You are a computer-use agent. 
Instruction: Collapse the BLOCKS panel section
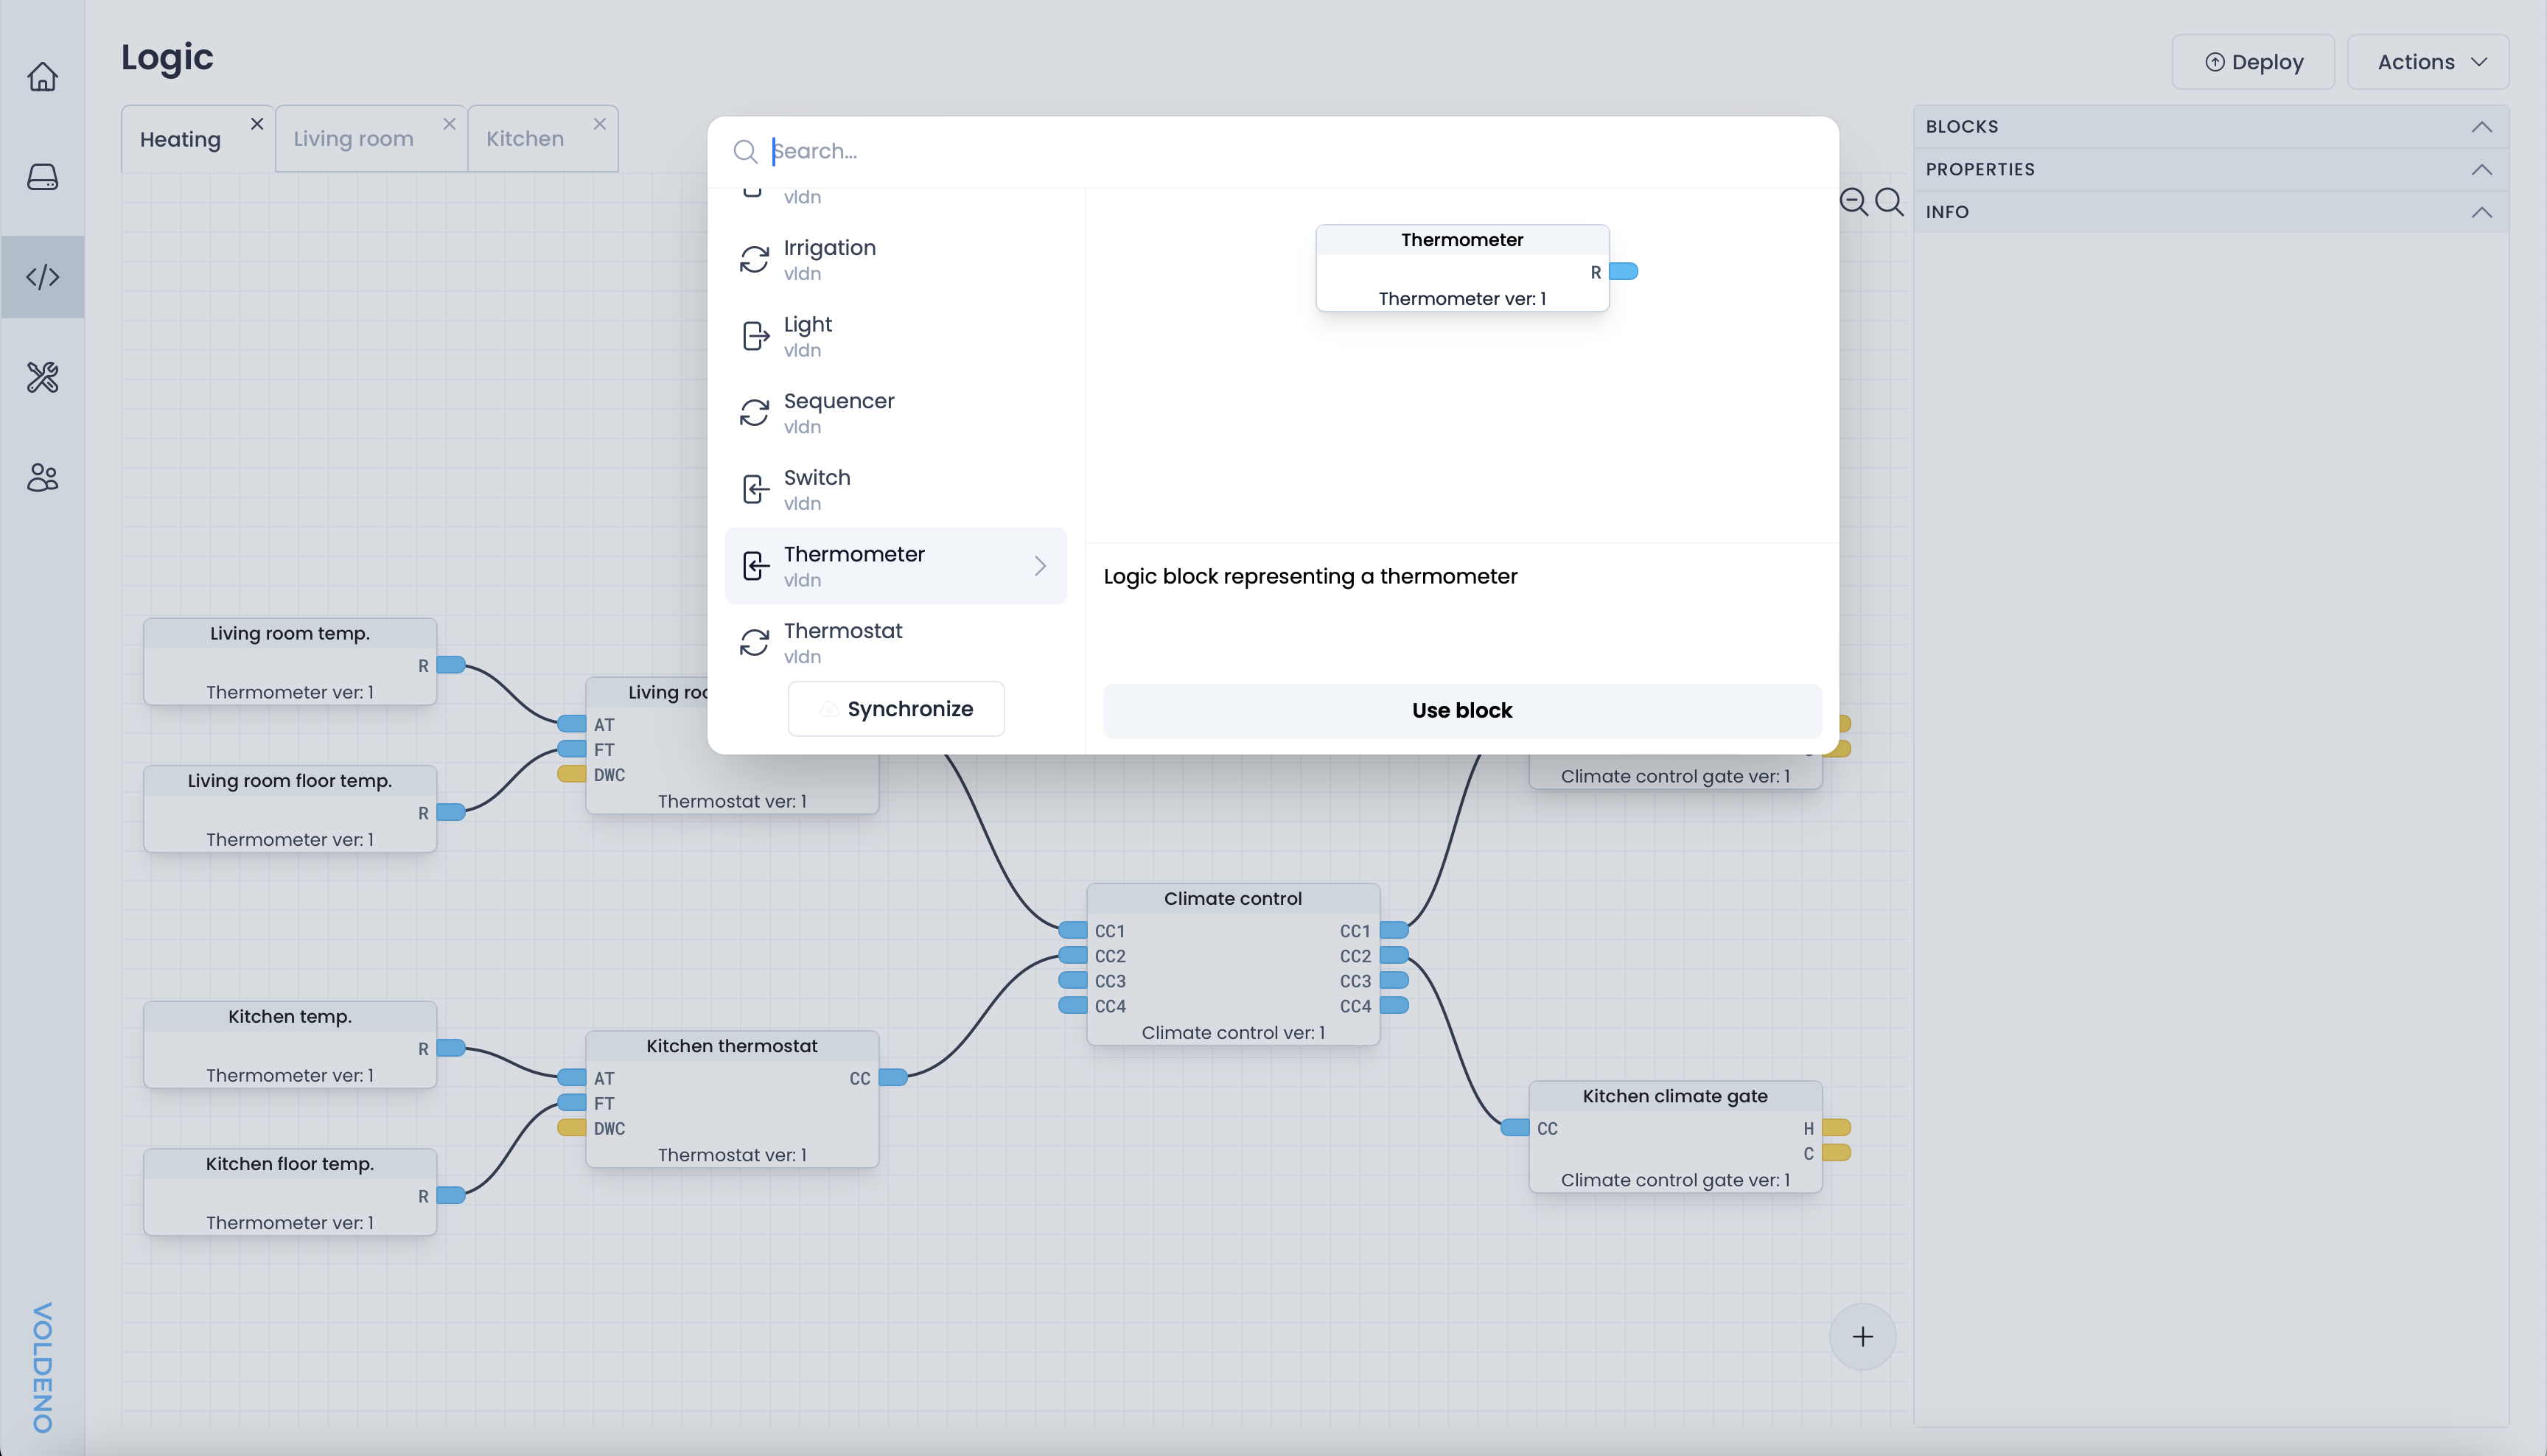coord(2481,127)
